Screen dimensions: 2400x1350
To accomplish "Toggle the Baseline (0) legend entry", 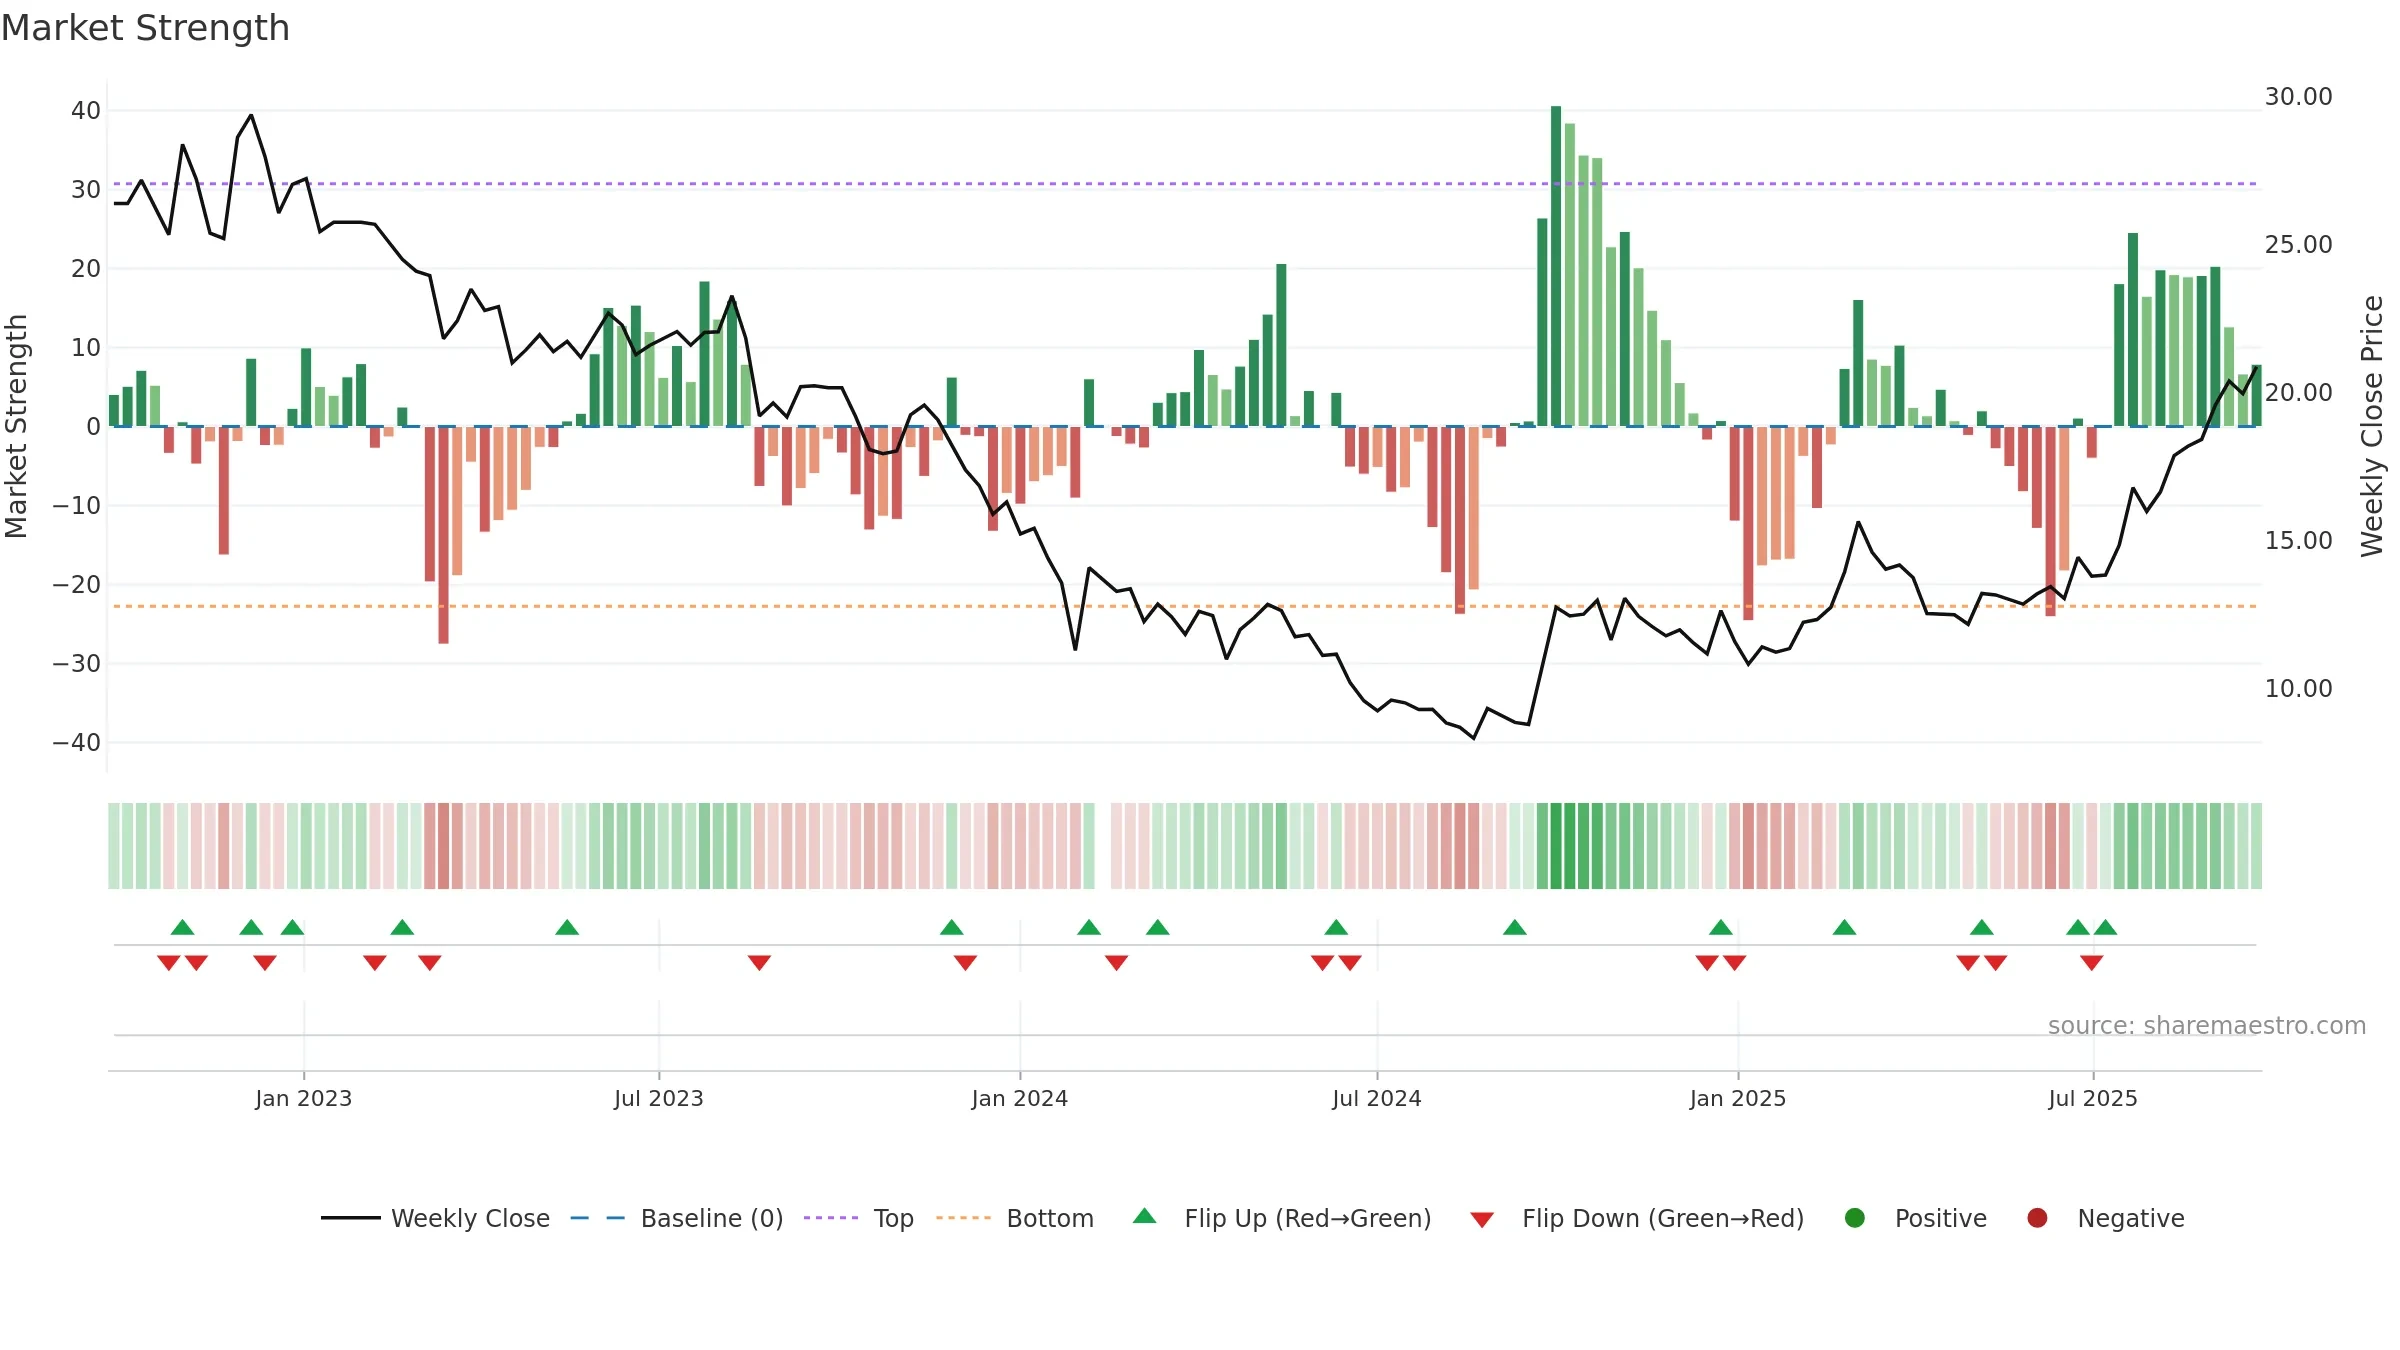I will point(677,1218).
